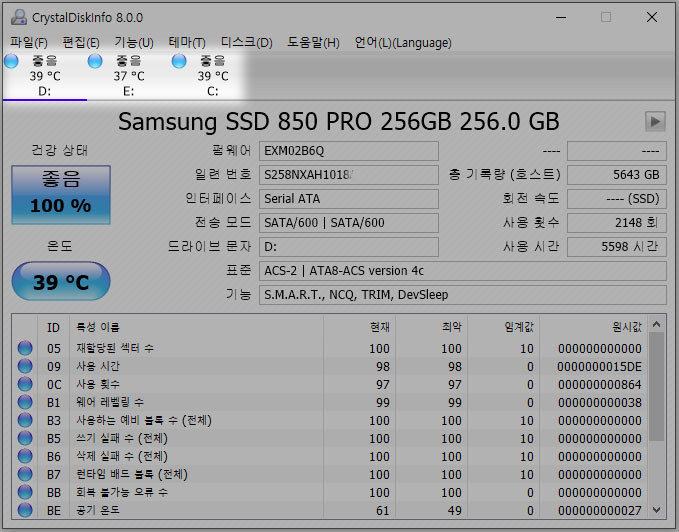Click the blue status orb for drive C:

pos(179,61)
